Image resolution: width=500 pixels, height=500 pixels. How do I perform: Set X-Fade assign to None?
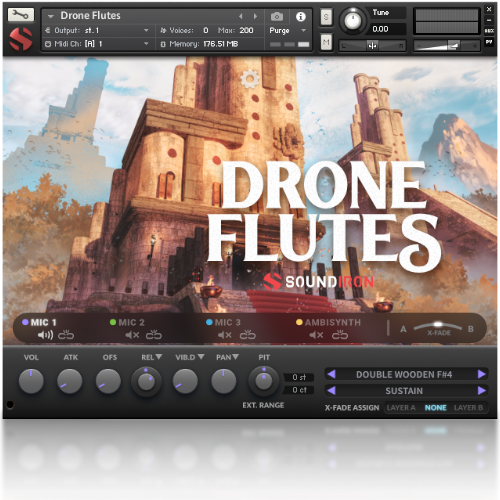435,408
